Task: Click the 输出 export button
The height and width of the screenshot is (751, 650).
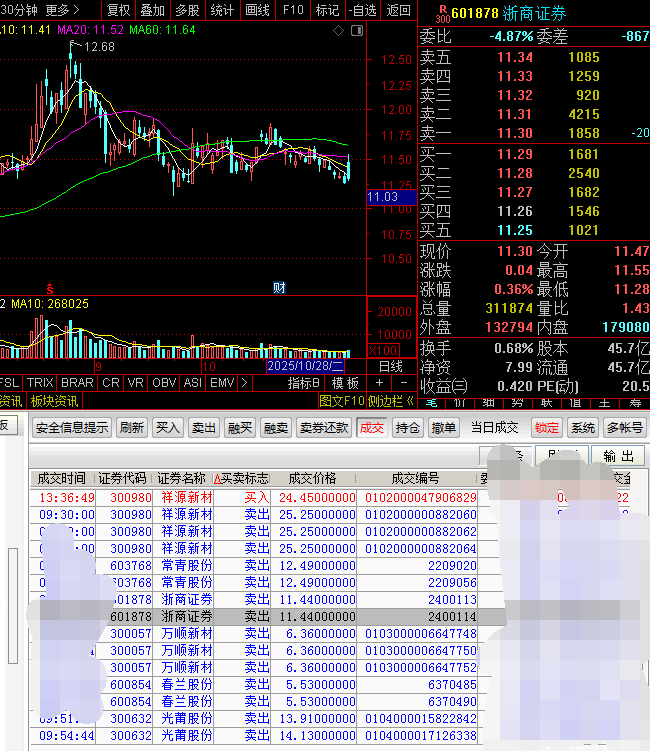Action: click(618, 455)
